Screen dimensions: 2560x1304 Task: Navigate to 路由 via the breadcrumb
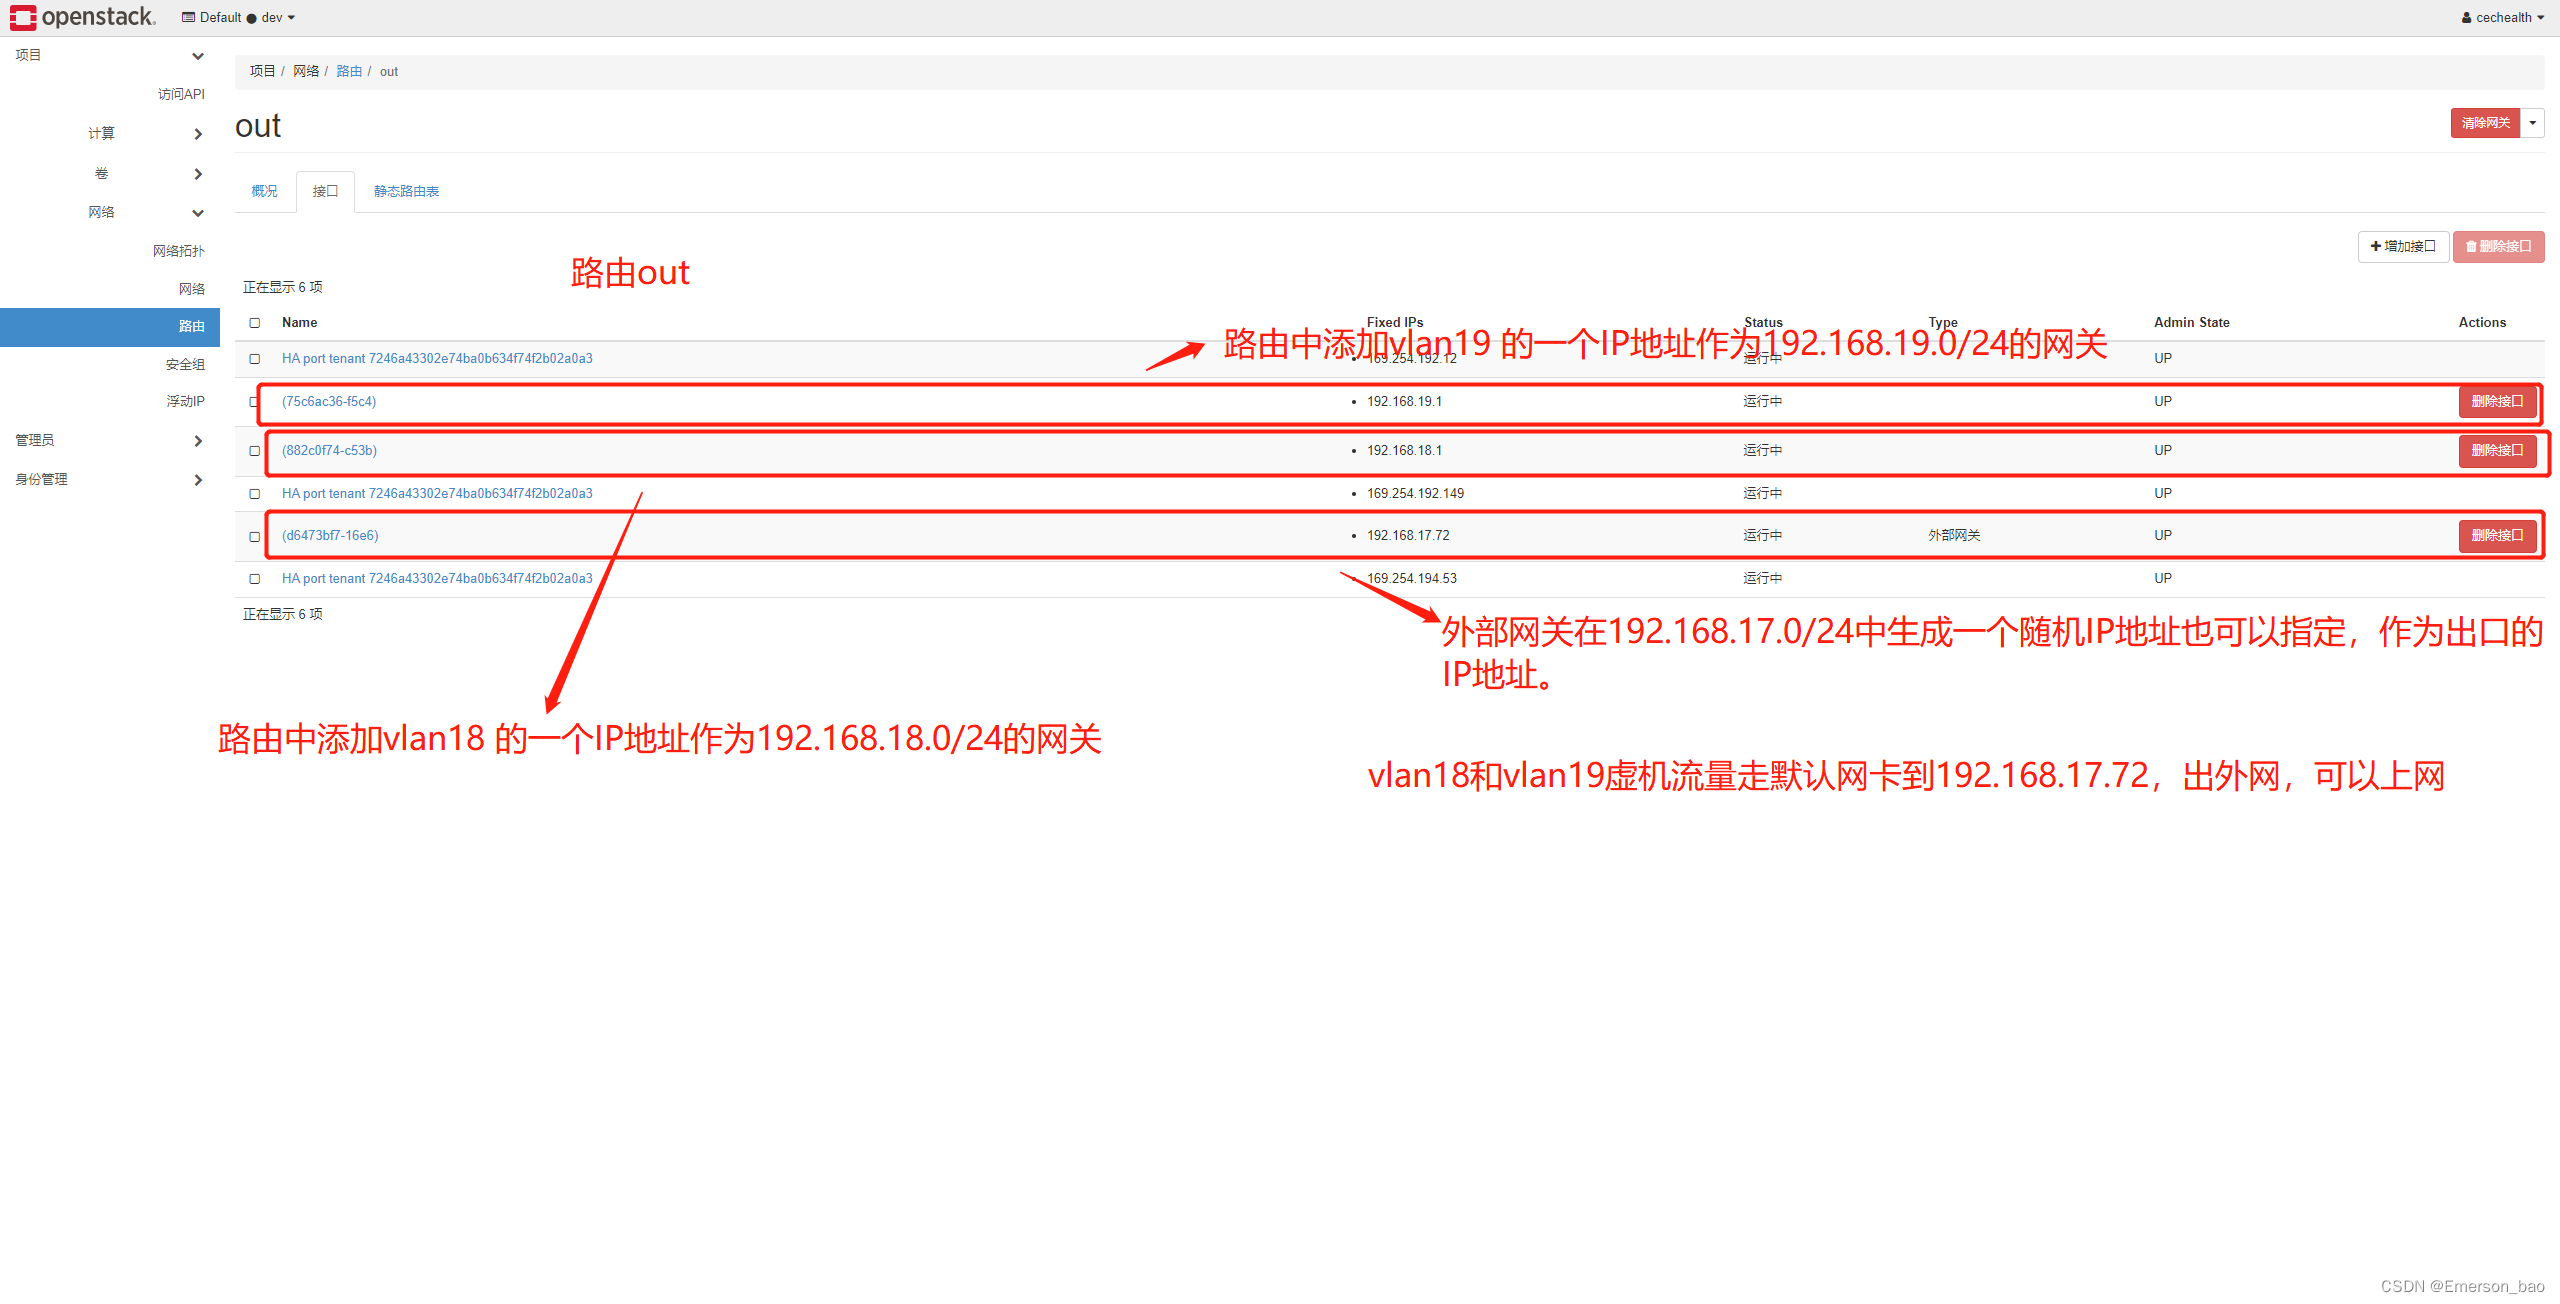(x=349, y=71)
